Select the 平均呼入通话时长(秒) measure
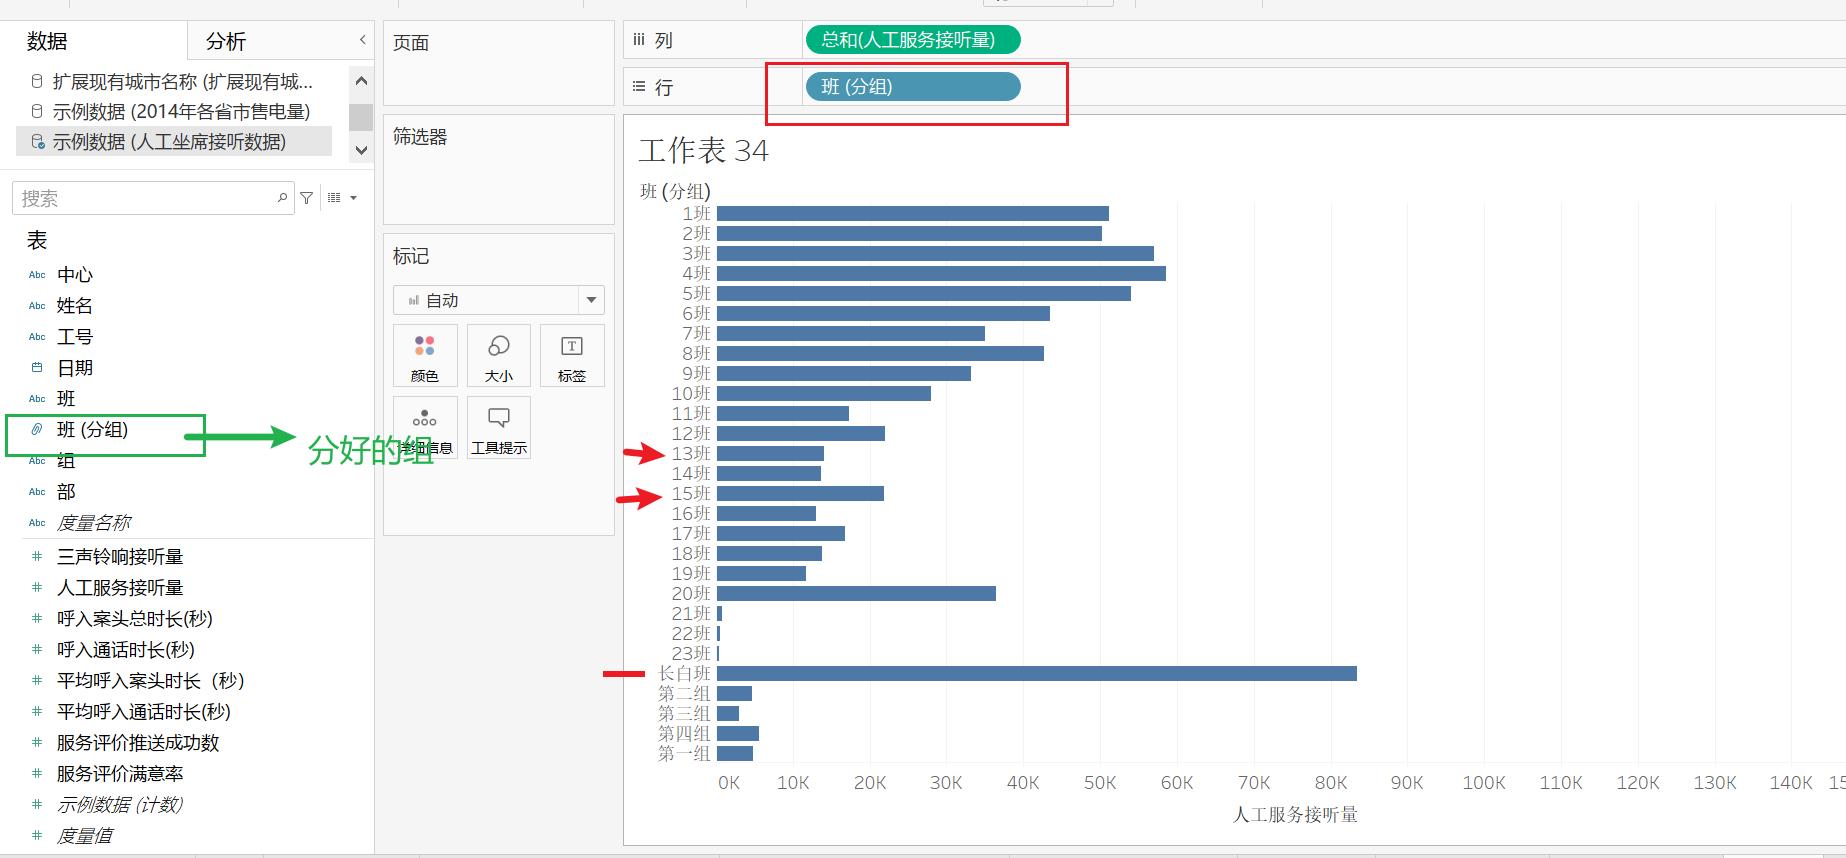The image size is (1846, 858). (144, 711)
